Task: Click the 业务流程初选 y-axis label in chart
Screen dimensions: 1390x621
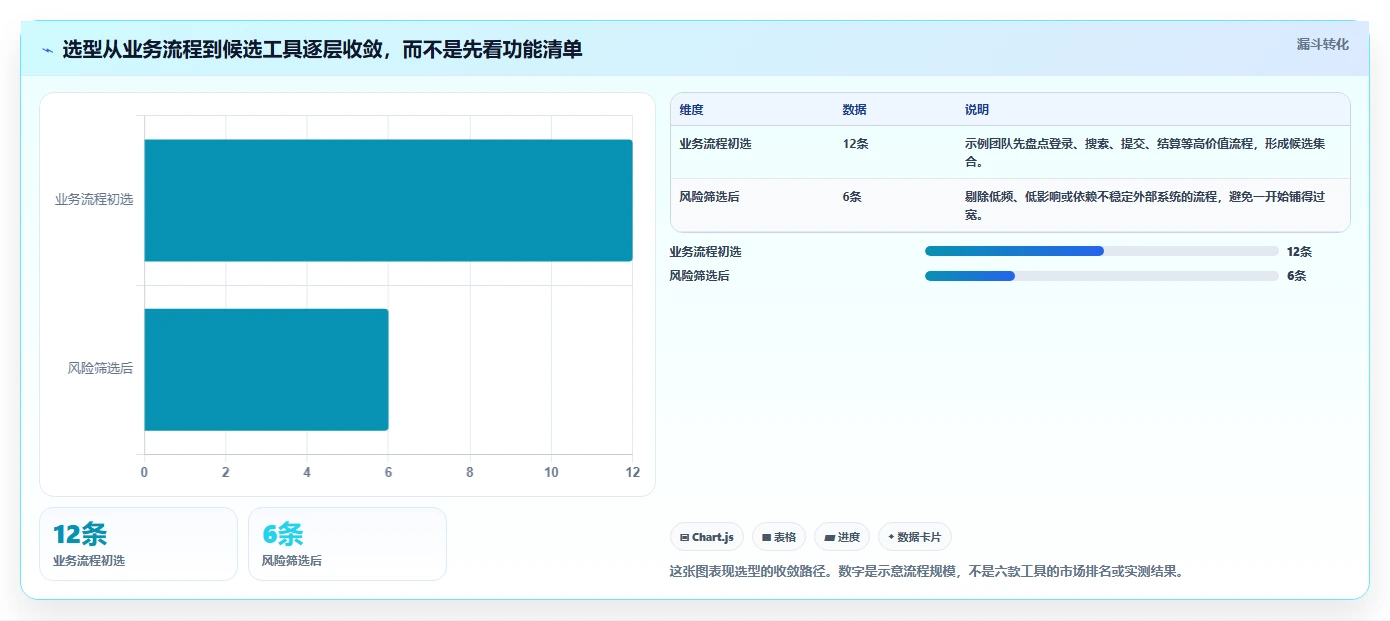Action: [94, 199]
